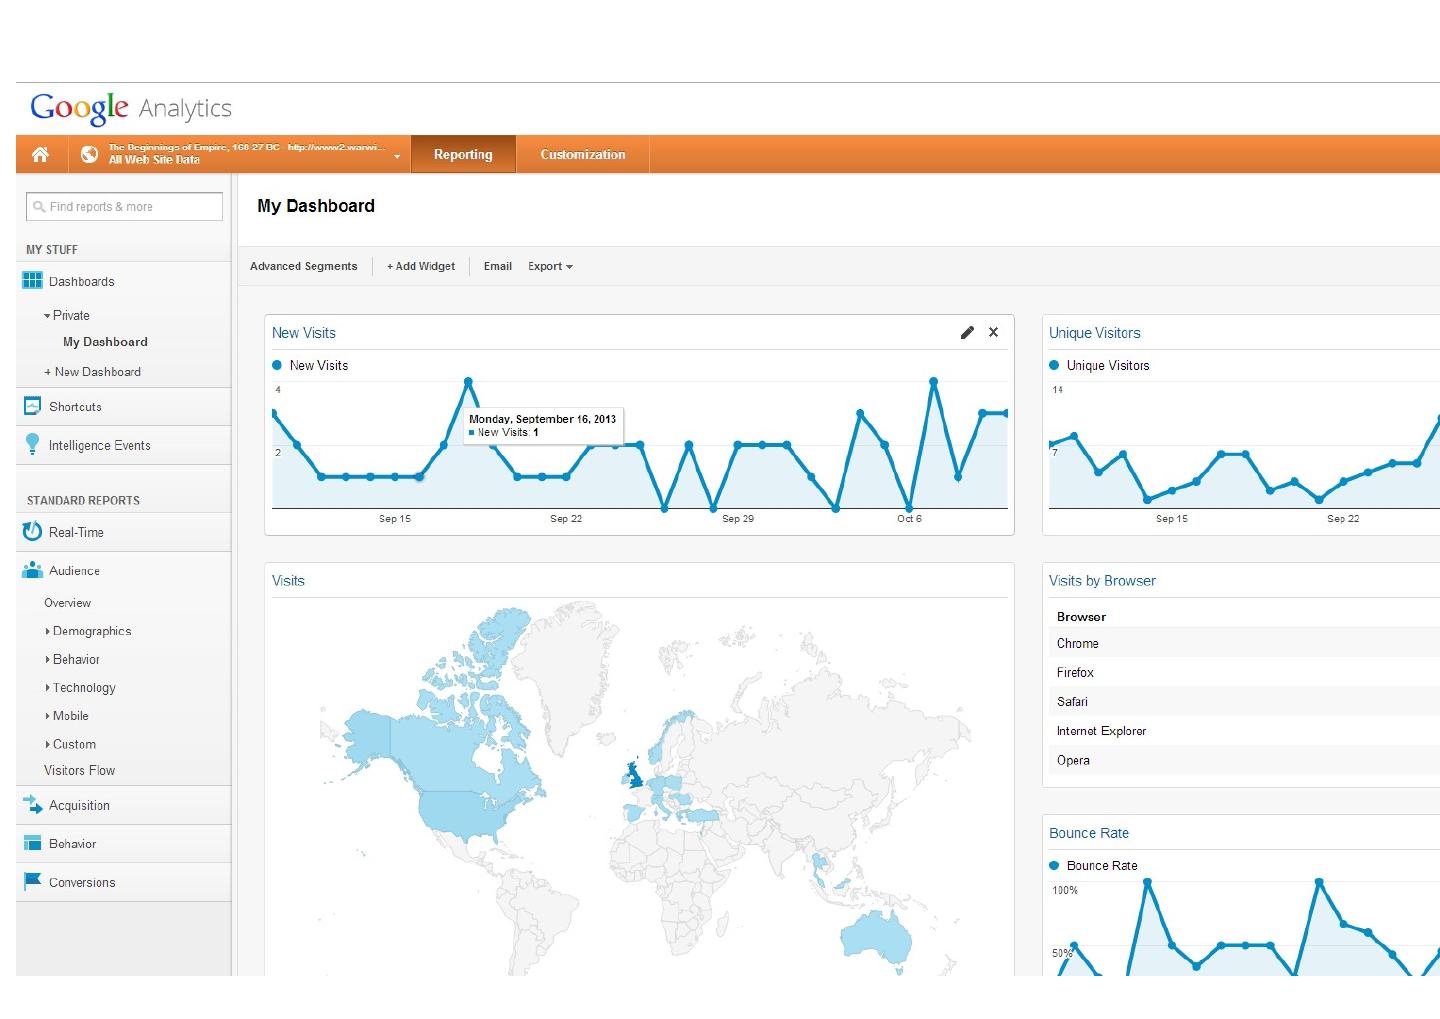Switch to the Customization tab
1440x1019 pixels.
coord(582,154)
